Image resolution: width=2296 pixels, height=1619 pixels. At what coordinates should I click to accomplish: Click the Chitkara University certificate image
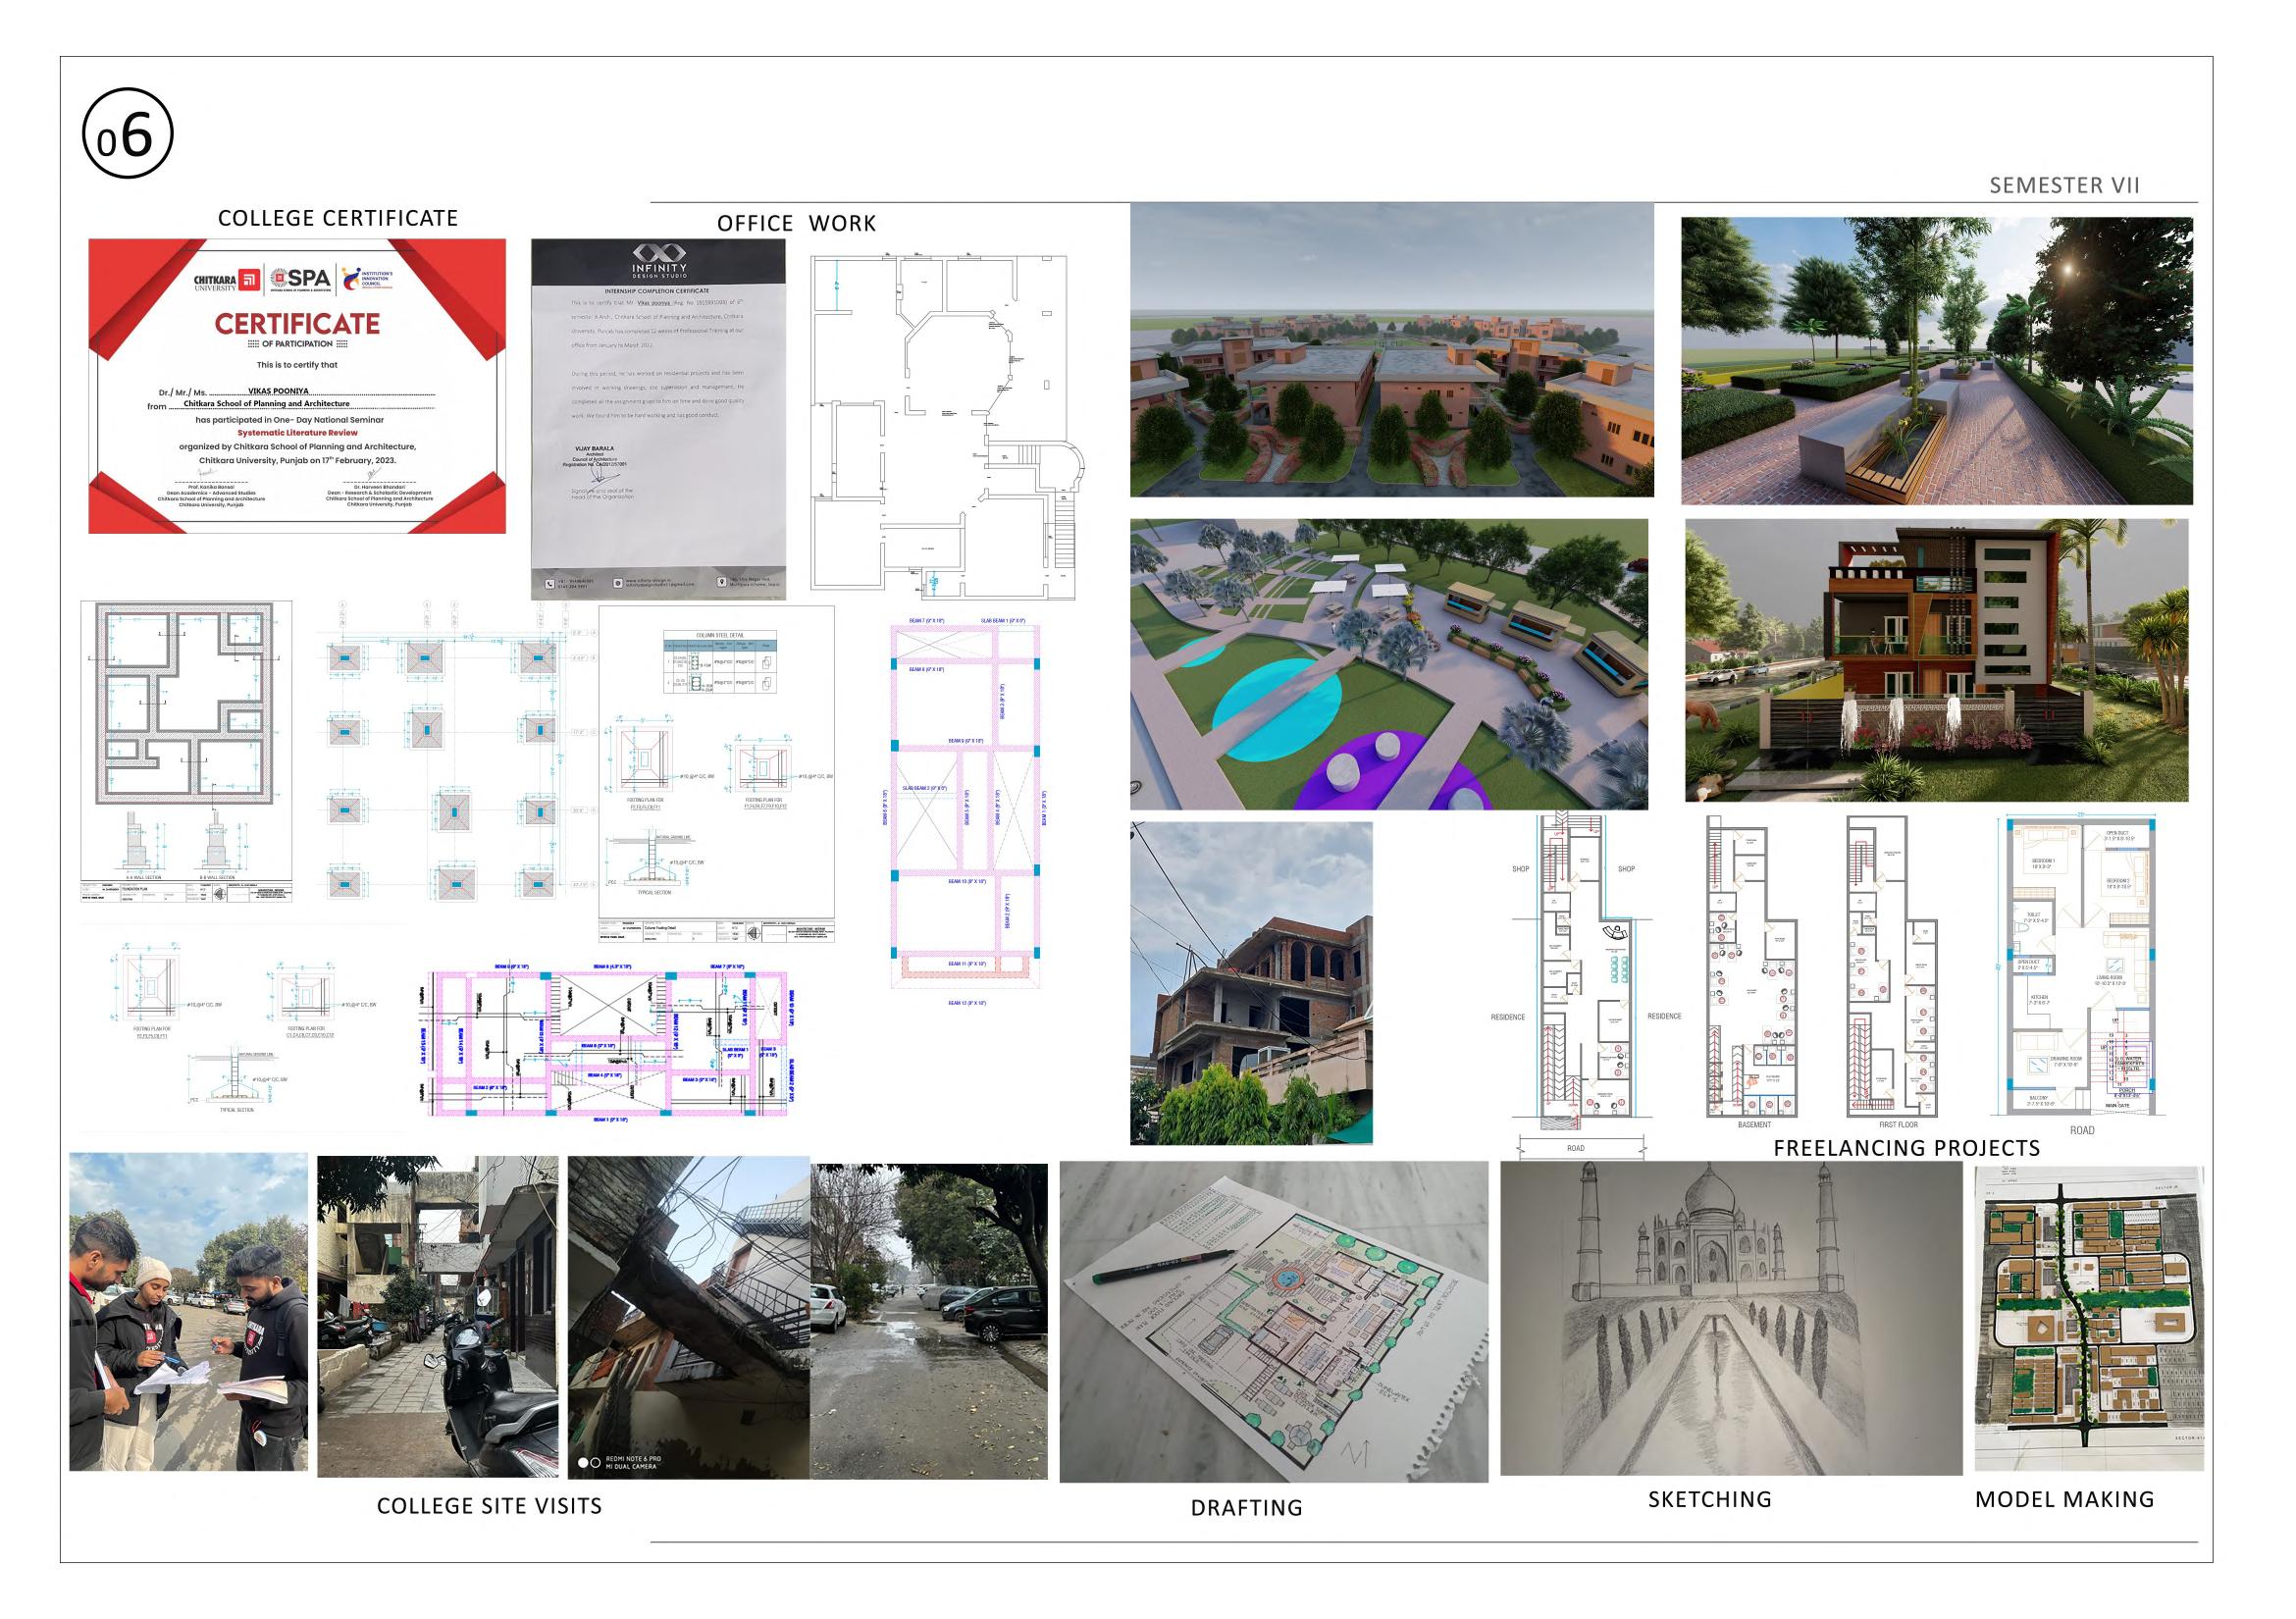(297, 386)
